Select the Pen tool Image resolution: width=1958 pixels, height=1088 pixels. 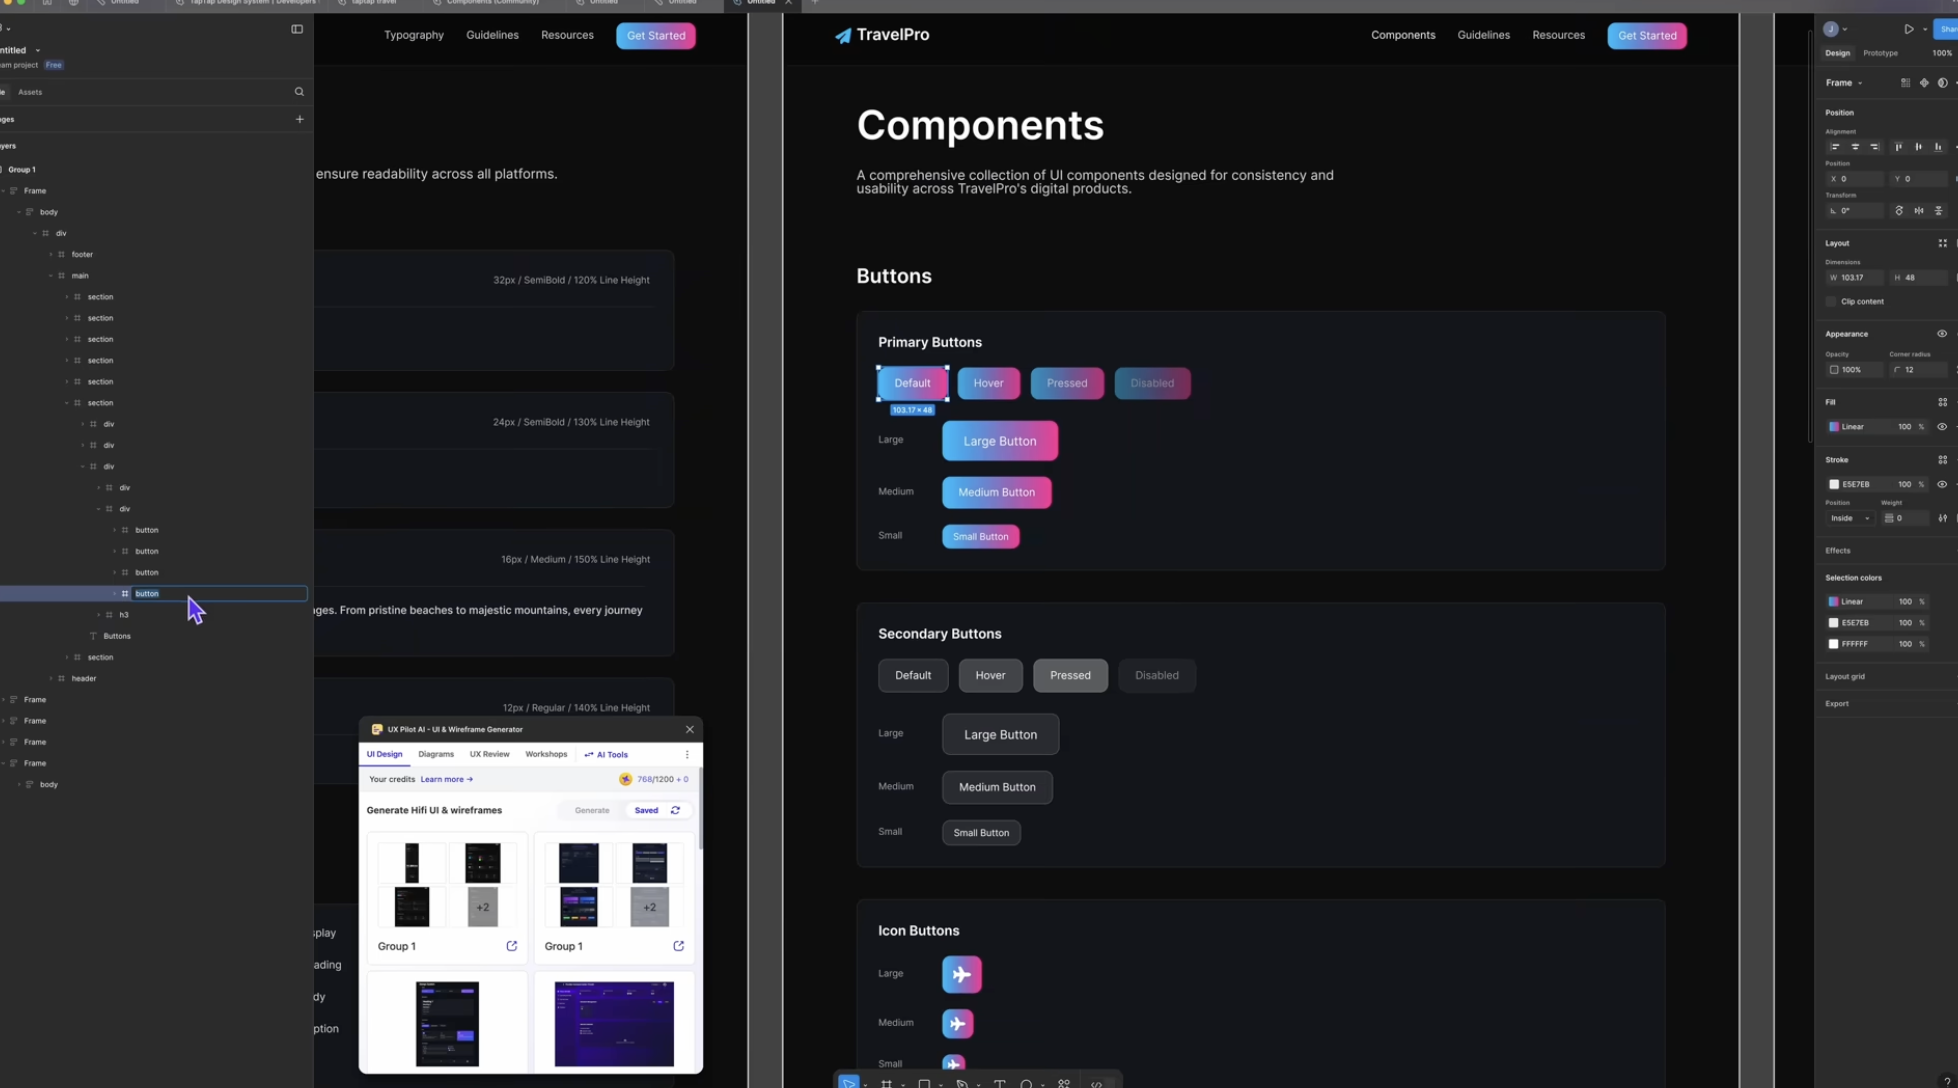(x=962, y=1083)
